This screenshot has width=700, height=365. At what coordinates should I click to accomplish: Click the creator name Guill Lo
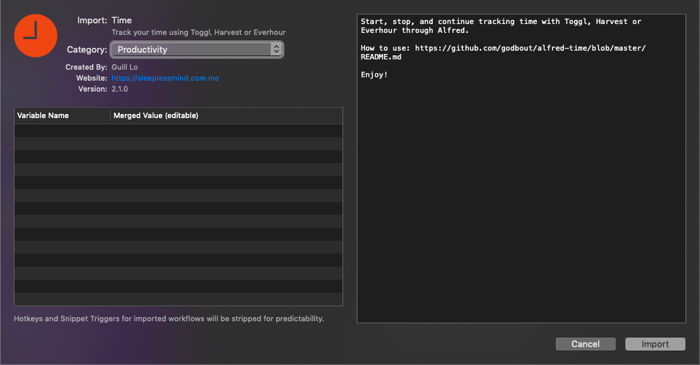pos(125,67)
